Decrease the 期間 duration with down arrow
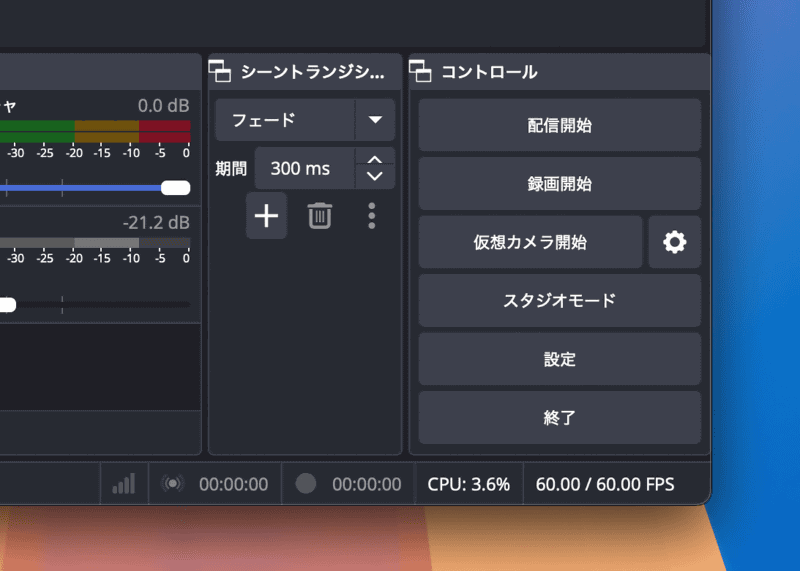 (375, 177)
